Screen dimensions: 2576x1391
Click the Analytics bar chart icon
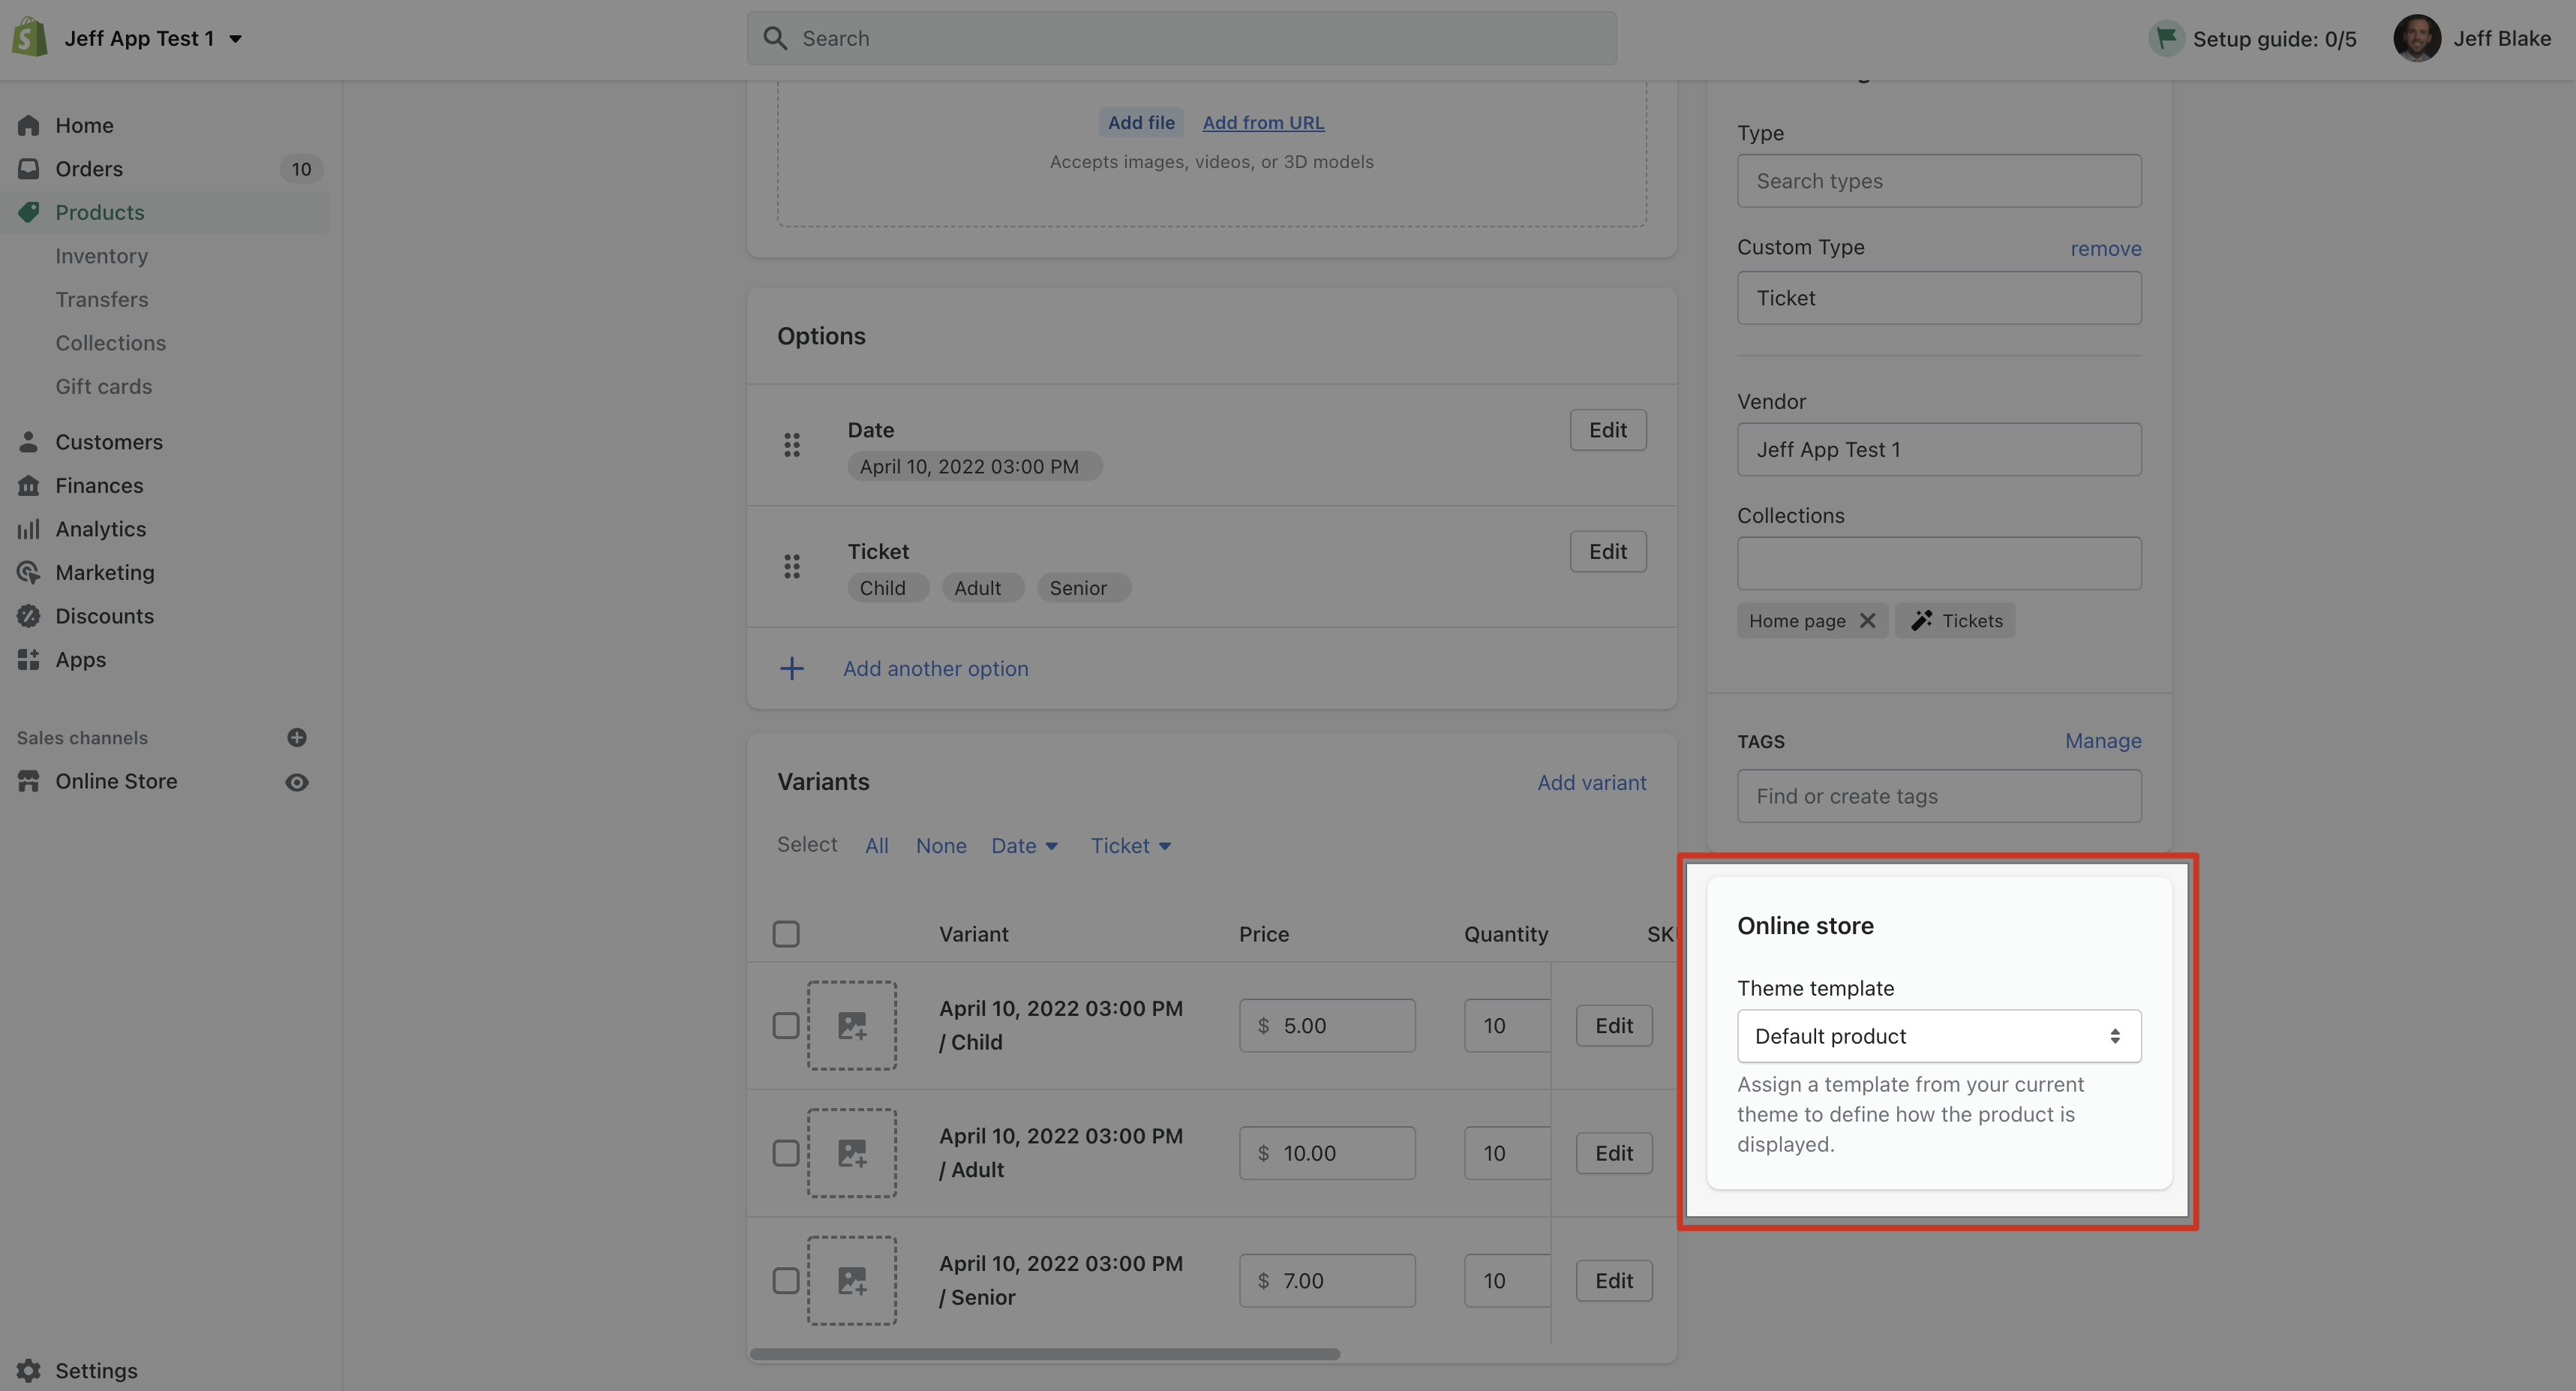pos(28,528)
